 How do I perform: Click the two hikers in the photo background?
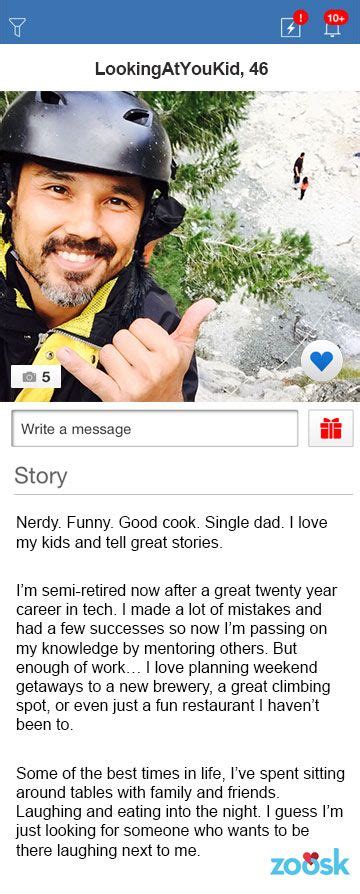[301, 176]
